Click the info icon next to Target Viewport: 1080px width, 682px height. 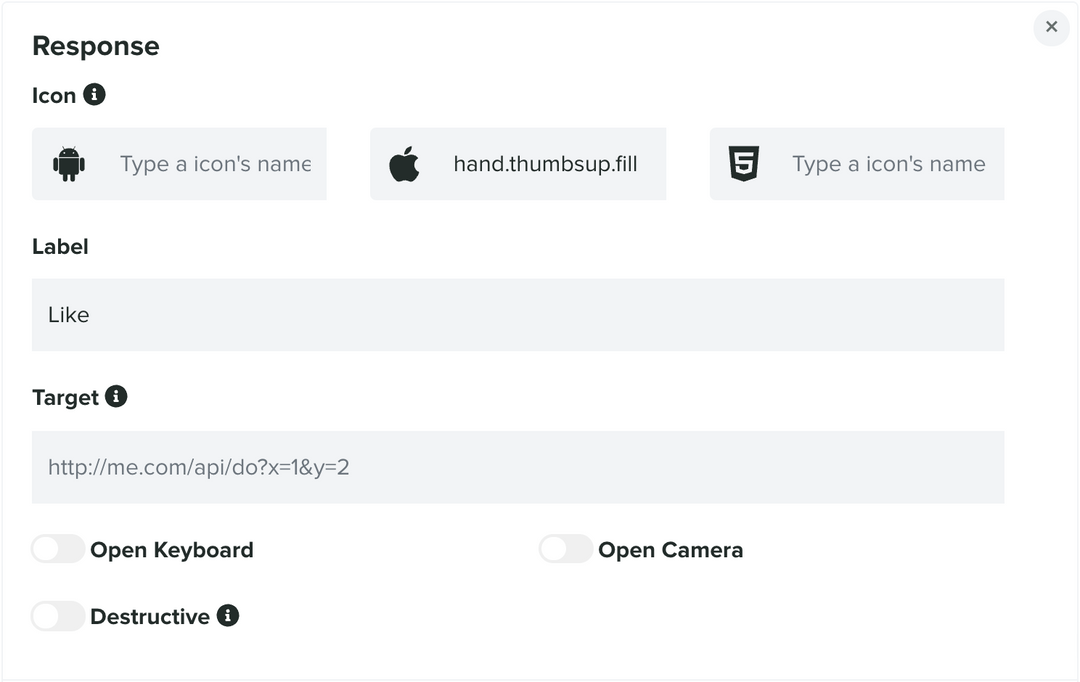(116, 397)
